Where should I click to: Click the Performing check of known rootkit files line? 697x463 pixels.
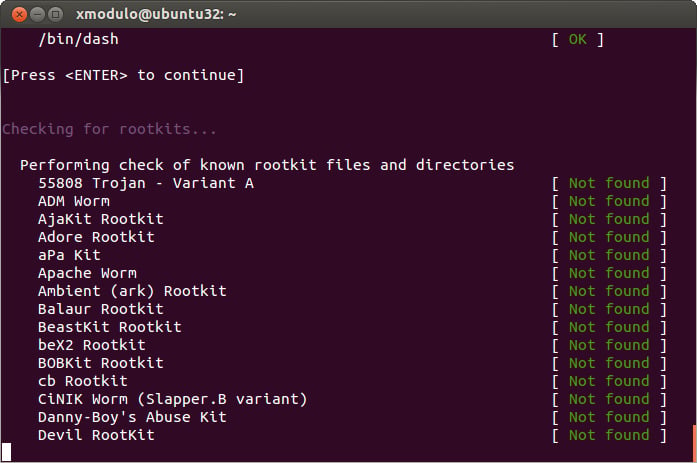267,165
